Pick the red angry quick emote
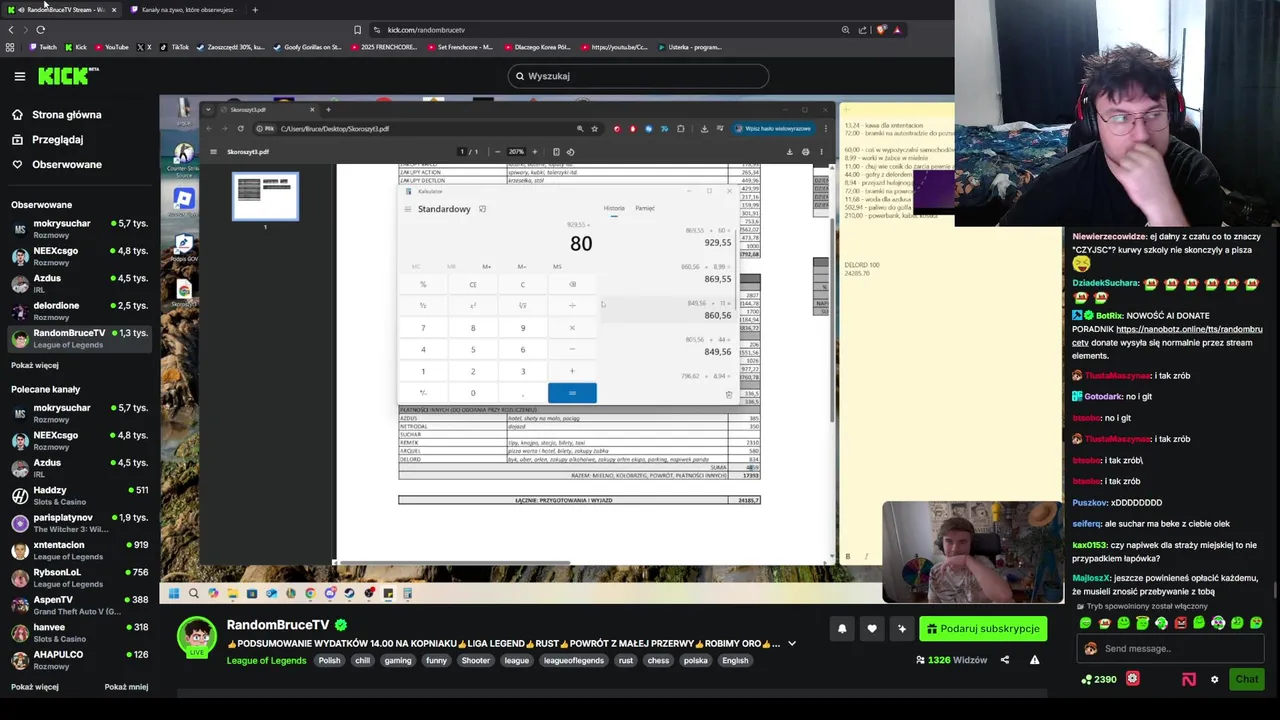The image size is (1280, 720). click(1180, 623)
